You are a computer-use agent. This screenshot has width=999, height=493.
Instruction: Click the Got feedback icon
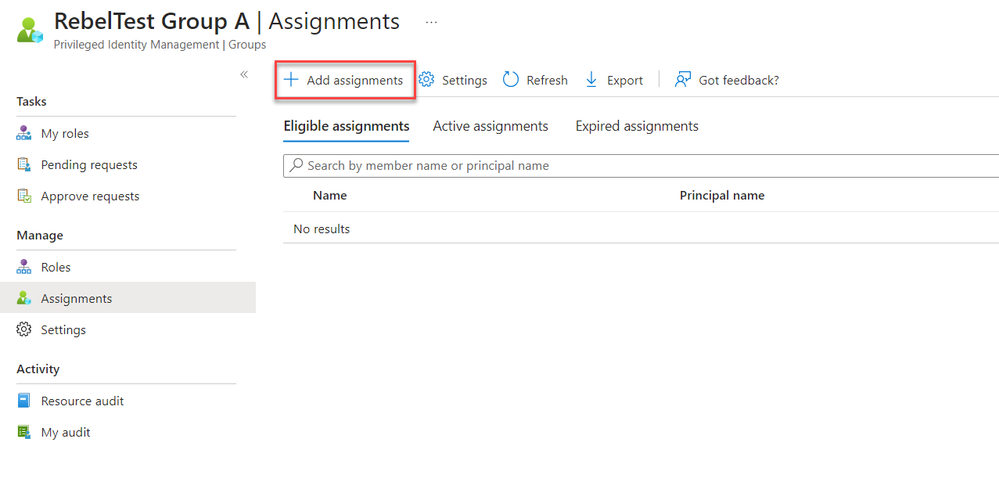pyautogui.click(x=683, y=80)
